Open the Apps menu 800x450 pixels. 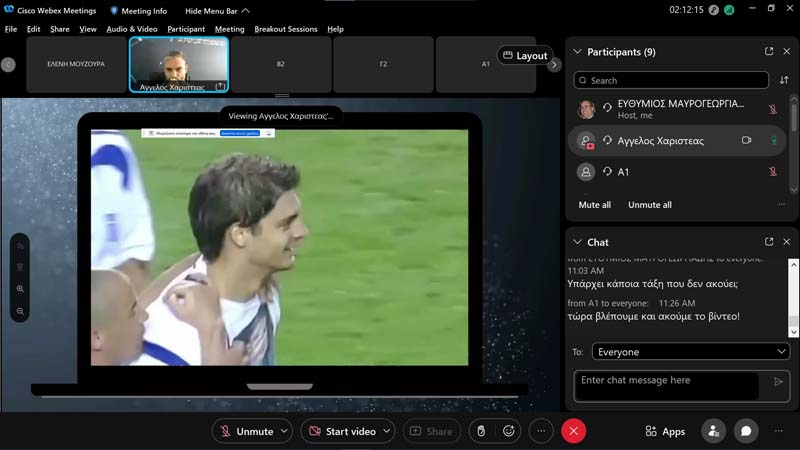[x=665, y=432]
